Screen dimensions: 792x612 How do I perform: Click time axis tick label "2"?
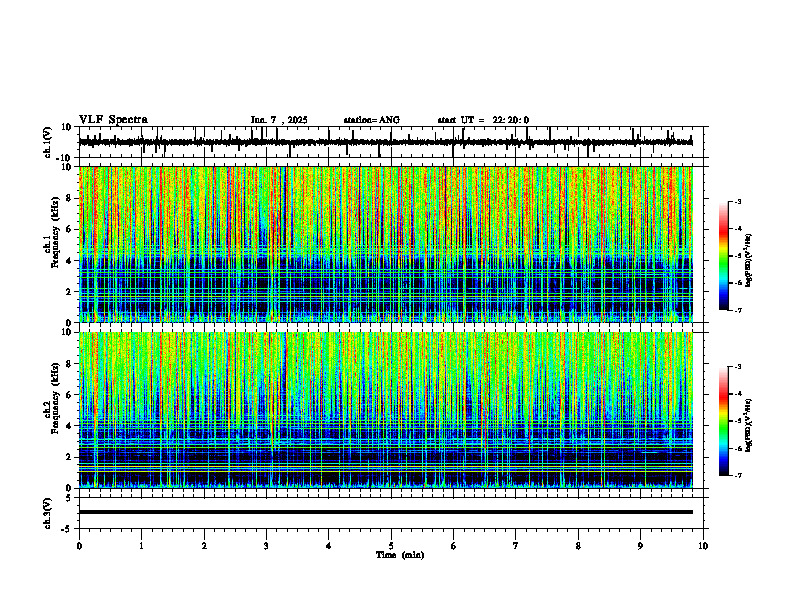click(x=204, y=546)
